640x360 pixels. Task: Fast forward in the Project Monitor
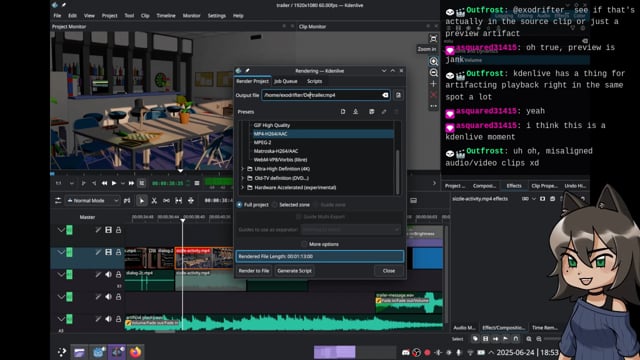pos(131,183)
